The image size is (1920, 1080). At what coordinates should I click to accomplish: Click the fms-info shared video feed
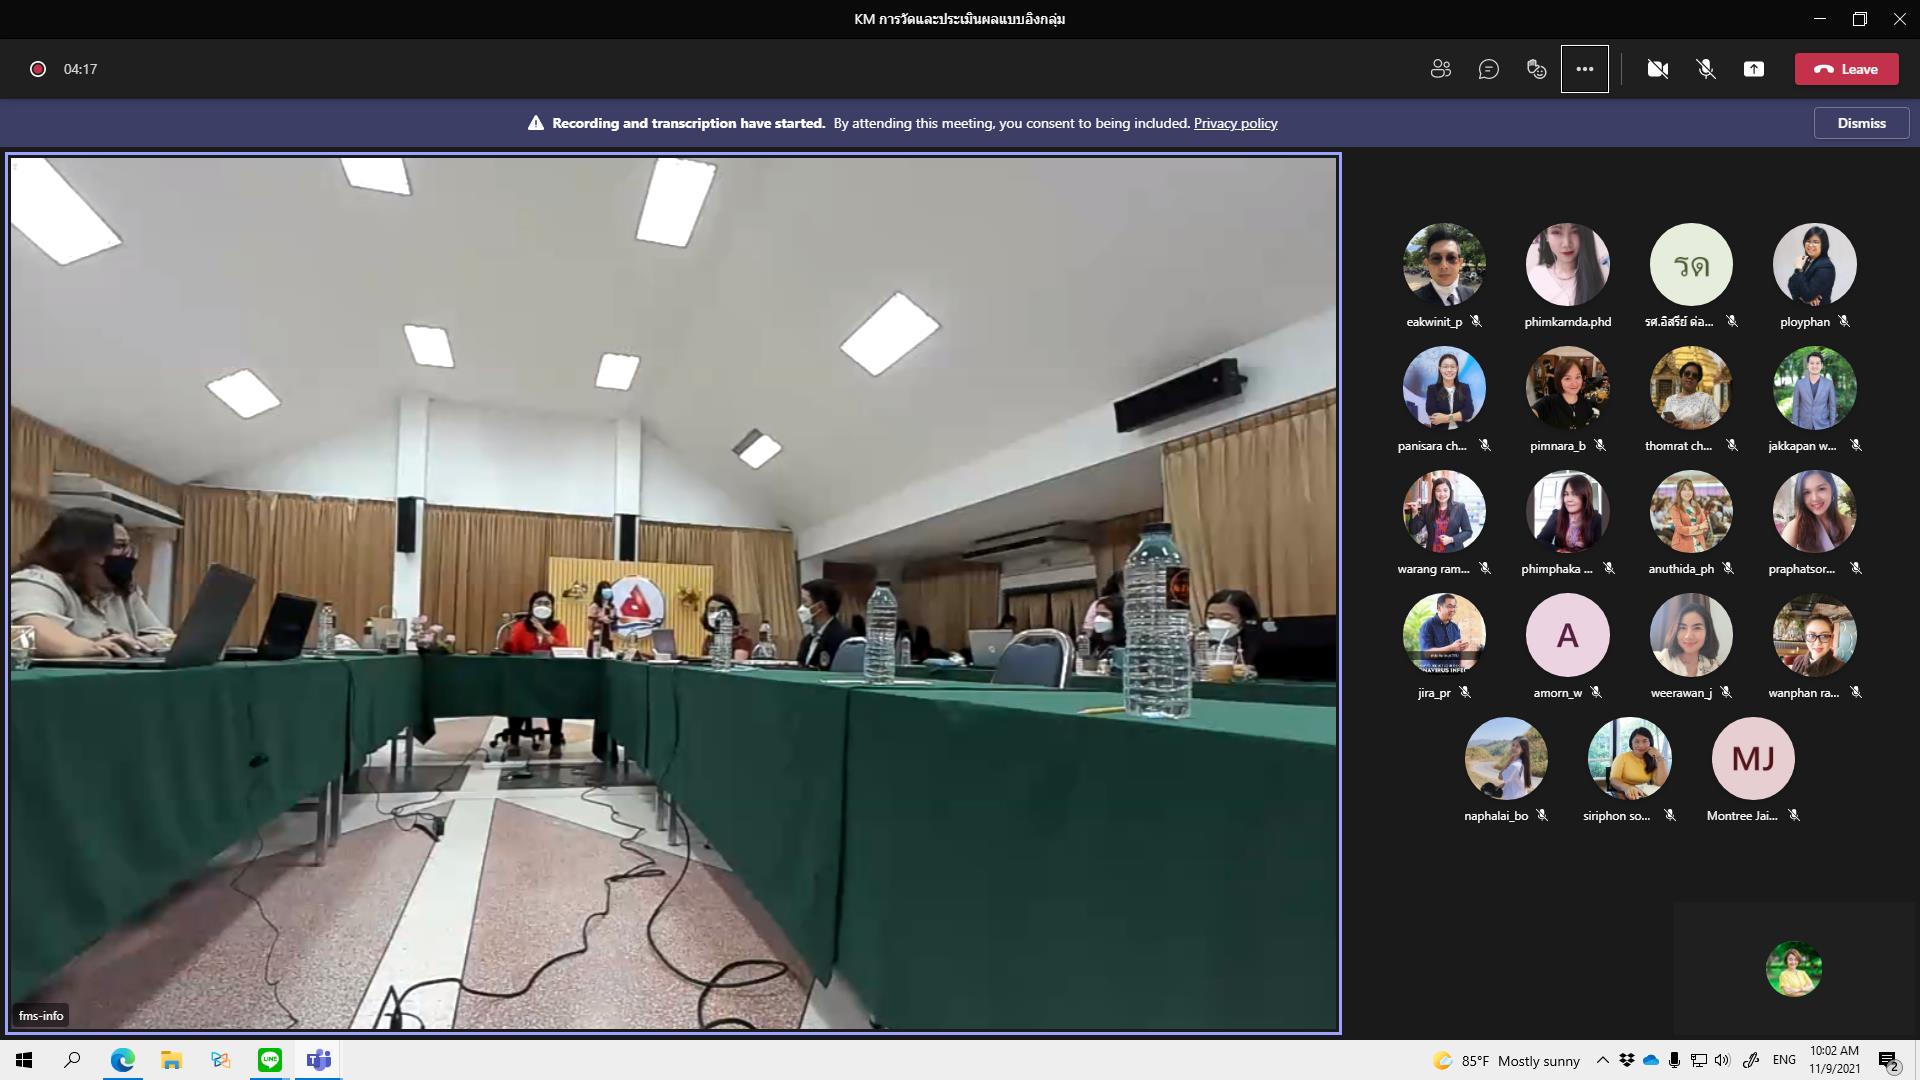pyautogui.click(x=673, y=592)
